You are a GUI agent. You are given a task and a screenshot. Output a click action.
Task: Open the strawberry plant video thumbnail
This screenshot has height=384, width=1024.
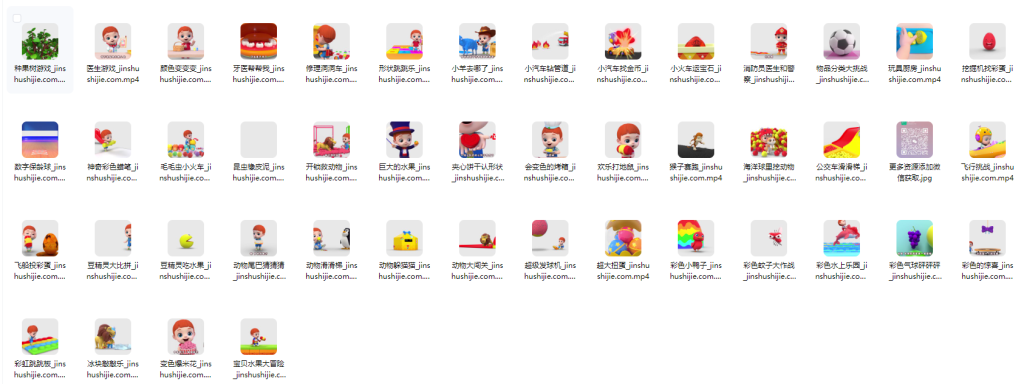pos(40,42)
